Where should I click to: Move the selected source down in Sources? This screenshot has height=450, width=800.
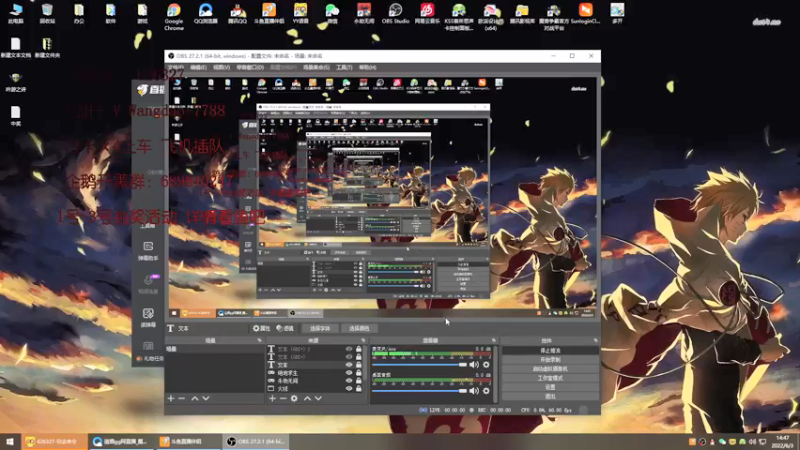point(318,398)
